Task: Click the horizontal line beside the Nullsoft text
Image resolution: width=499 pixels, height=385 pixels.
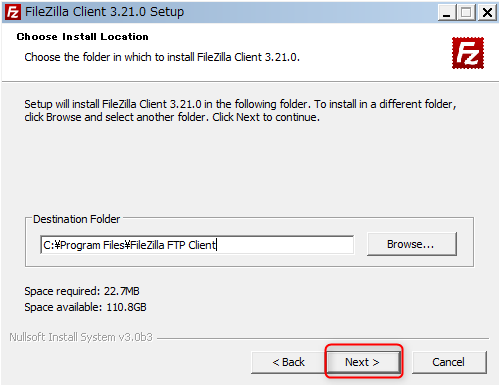Action: tap(323, 339)
